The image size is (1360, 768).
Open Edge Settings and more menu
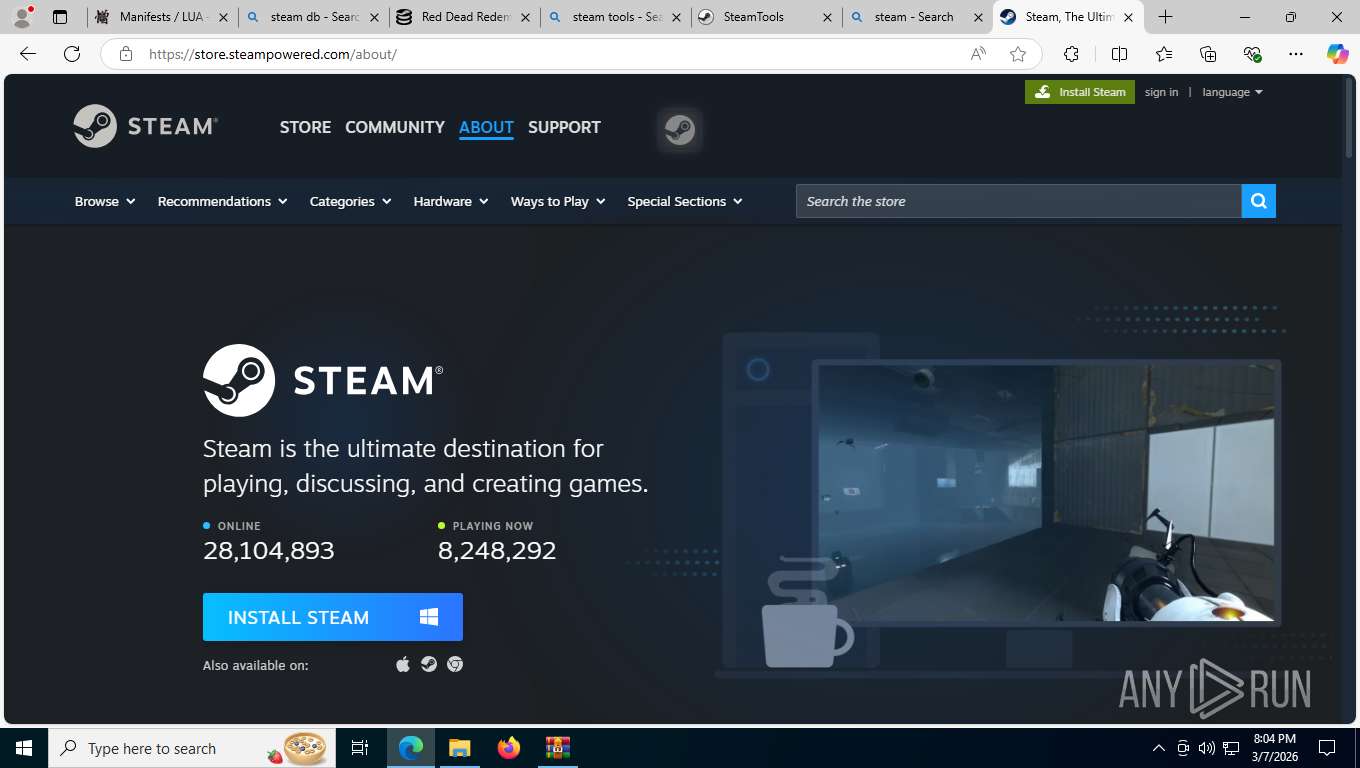click(x=1296, y=54)
